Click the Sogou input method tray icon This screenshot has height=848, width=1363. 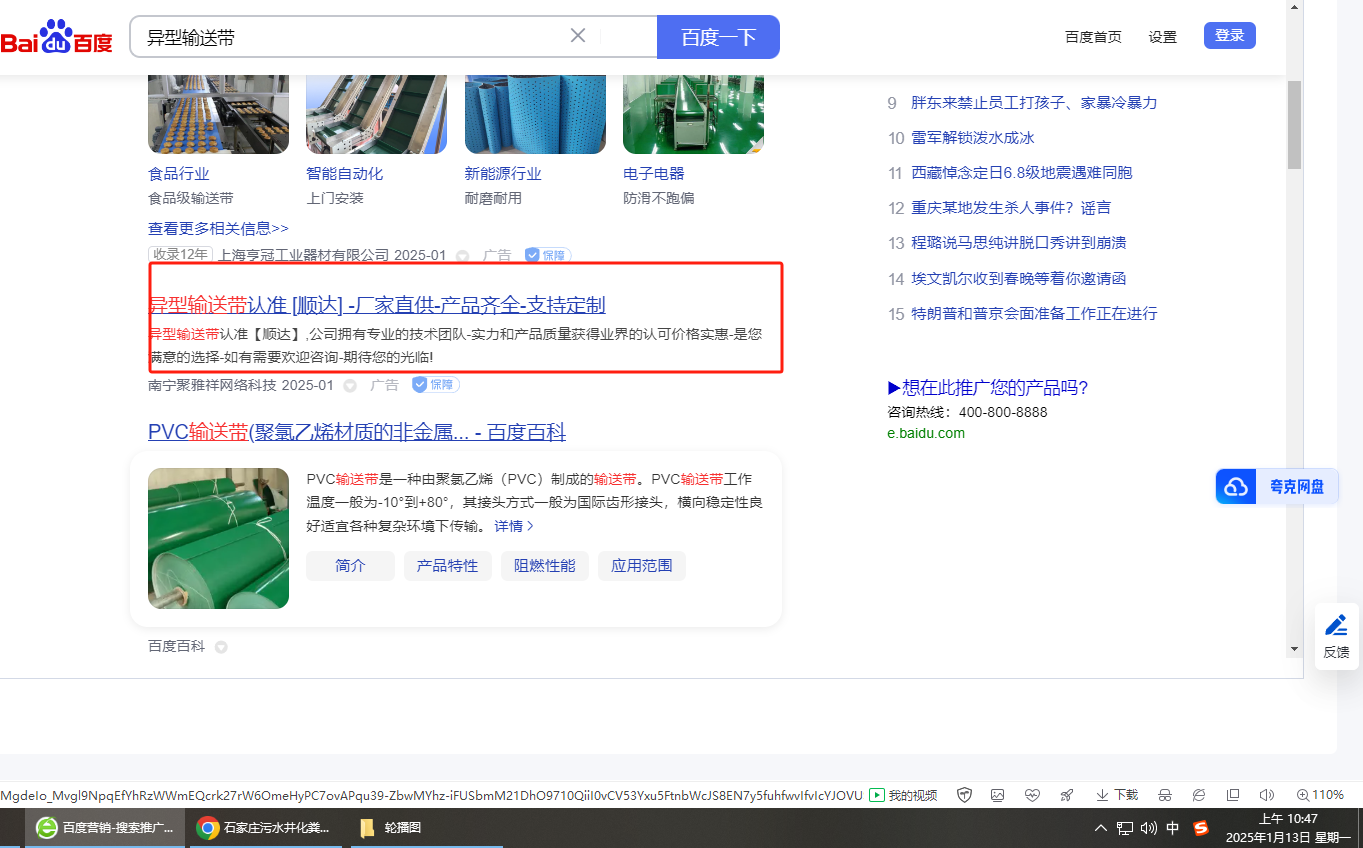[x=1201, y=828]
